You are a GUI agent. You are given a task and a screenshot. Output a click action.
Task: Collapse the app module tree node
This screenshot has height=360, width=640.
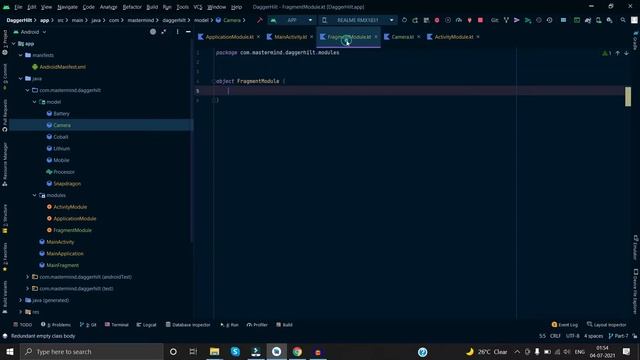13,43
